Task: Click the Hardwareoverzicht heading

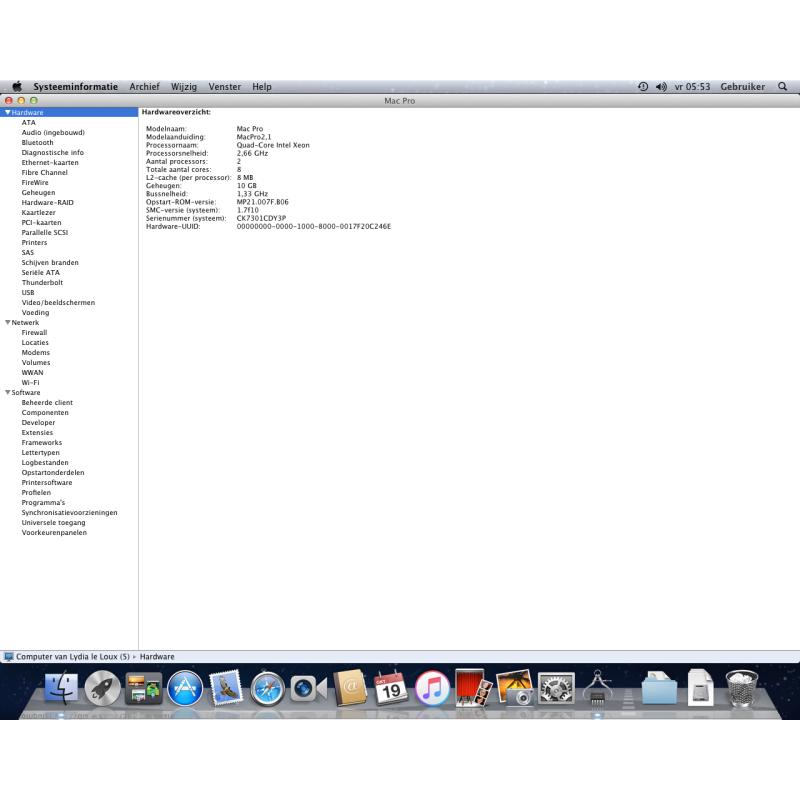Action: pos(176,112)
